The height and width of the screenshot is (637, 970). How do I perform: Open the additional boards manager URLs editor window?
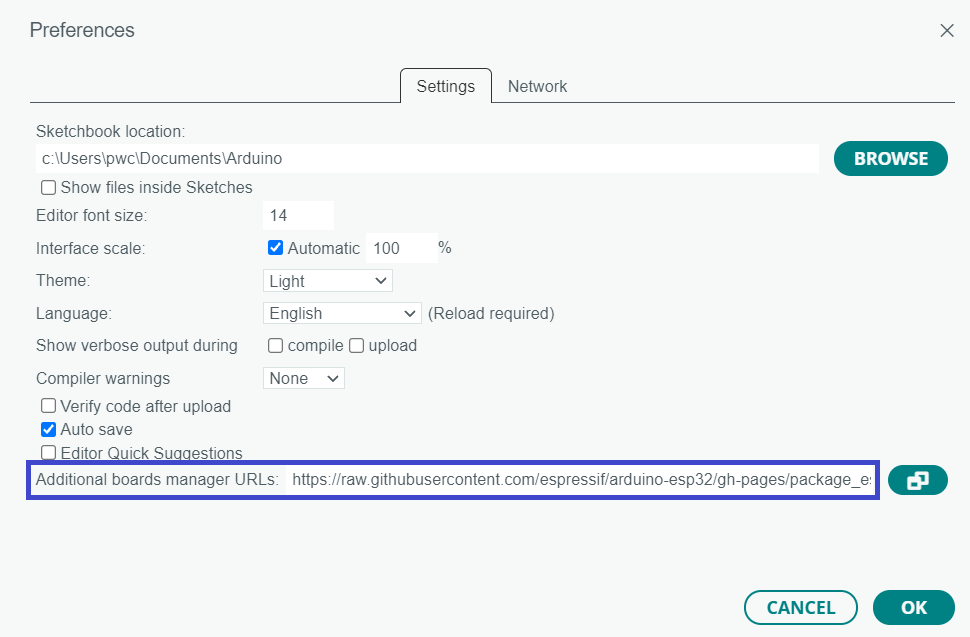(x=917, y=480)
